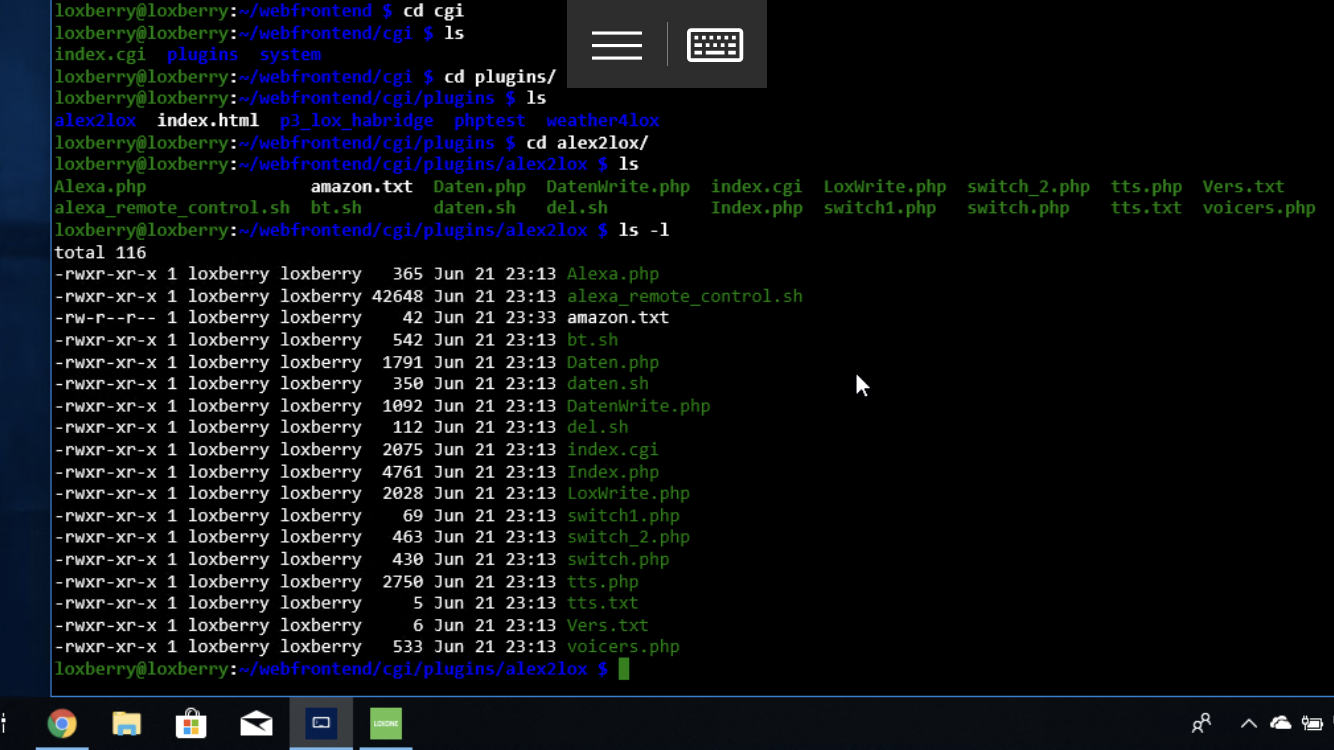
Task: Open Google Chrome from the taskbar
Action: 62,723
